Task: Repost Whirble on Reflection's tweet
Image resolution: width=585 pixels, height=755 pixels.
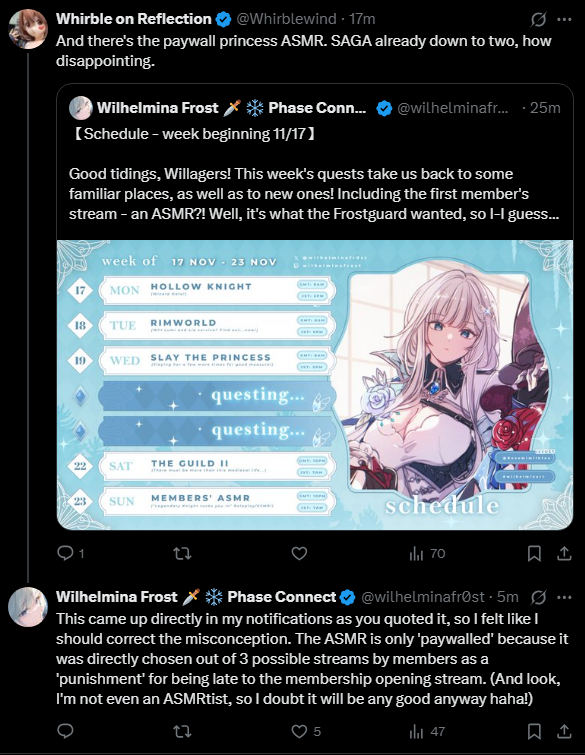Action: coord(182,554)
